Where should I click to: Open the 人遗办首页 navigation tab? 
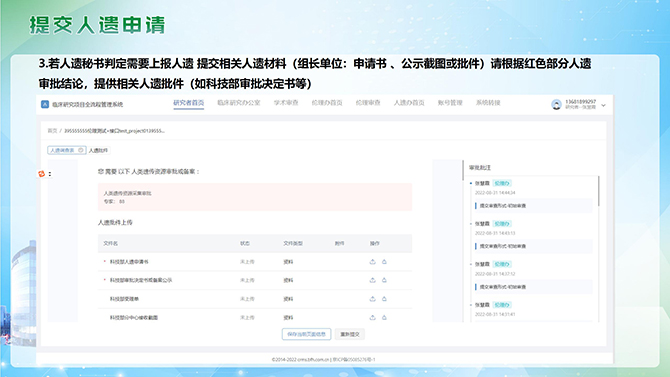pos(409,103)
